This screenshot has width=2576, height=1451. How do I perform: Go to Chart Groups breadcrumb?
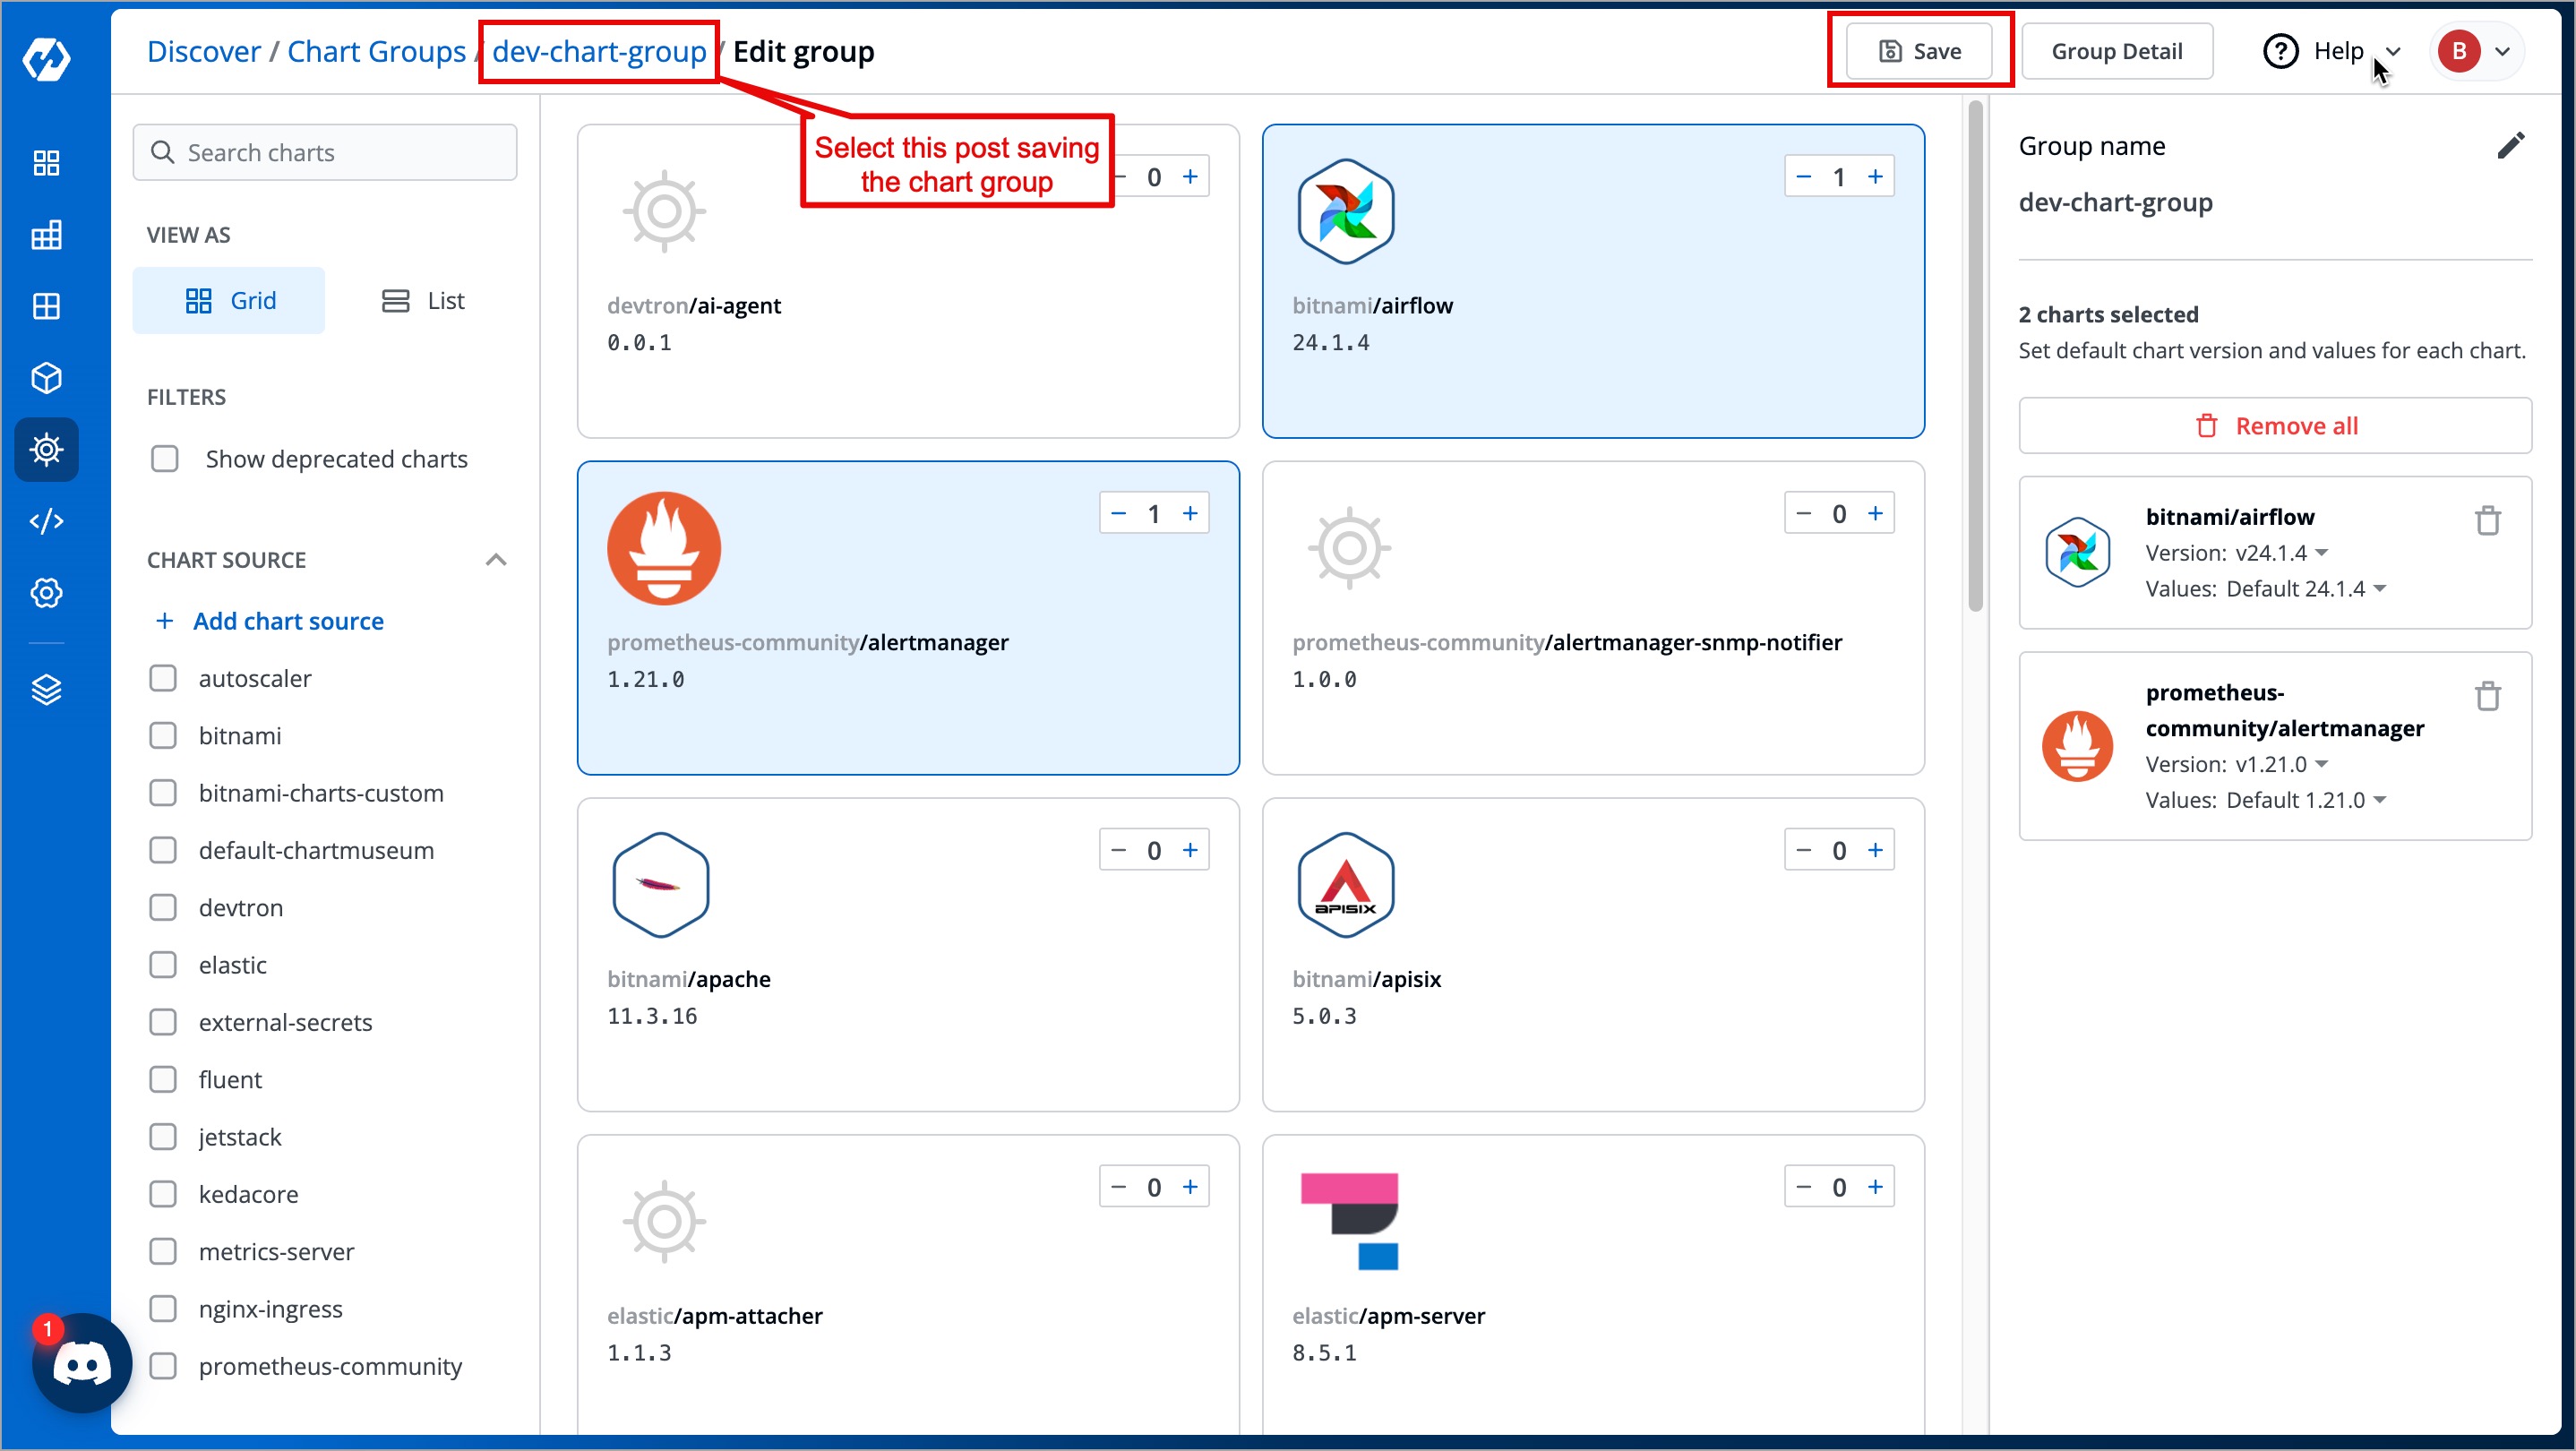(376, 51)
